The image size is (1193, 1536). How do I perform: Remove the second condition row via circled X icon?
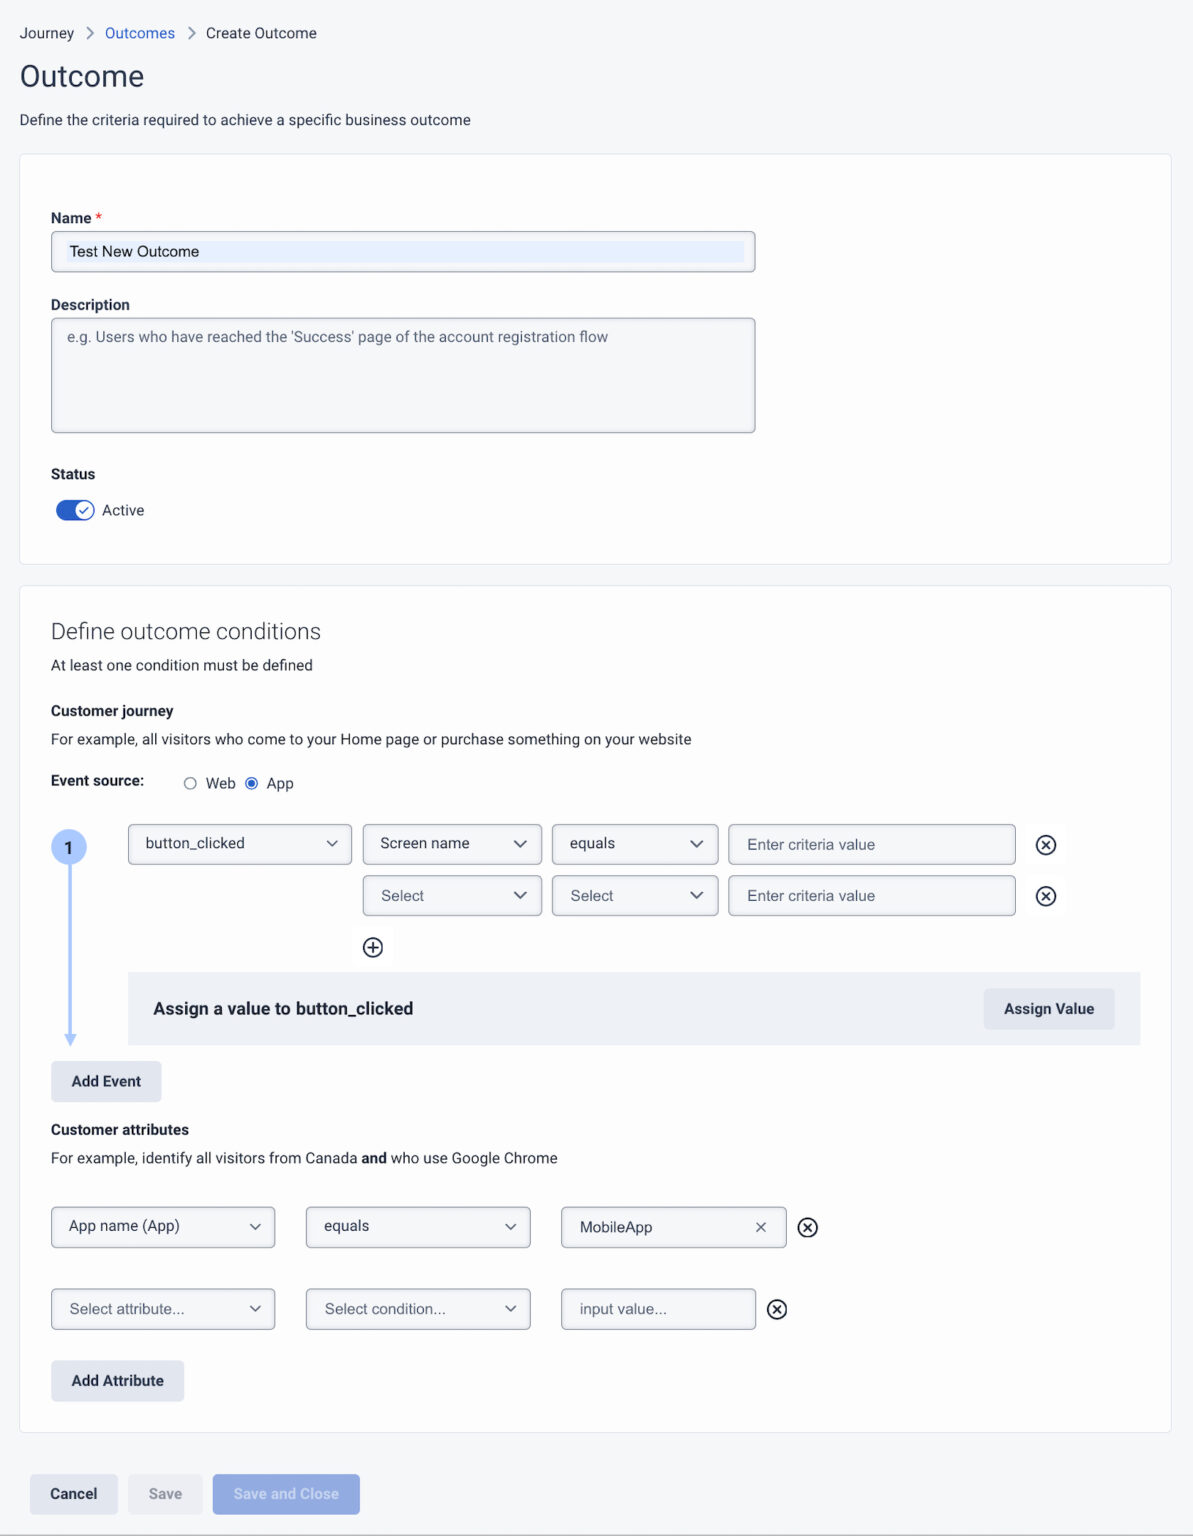tap(1045, 896)
